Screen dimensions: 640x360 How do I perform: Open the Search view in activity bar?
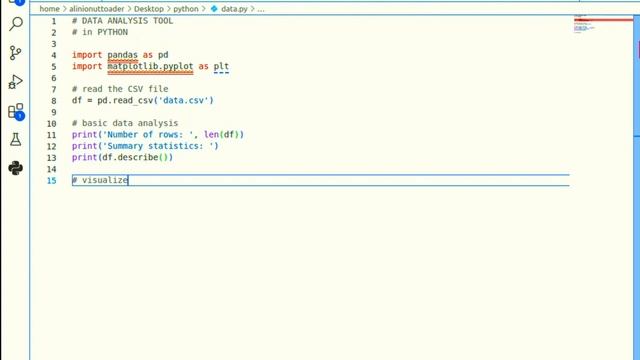[16, 24]
